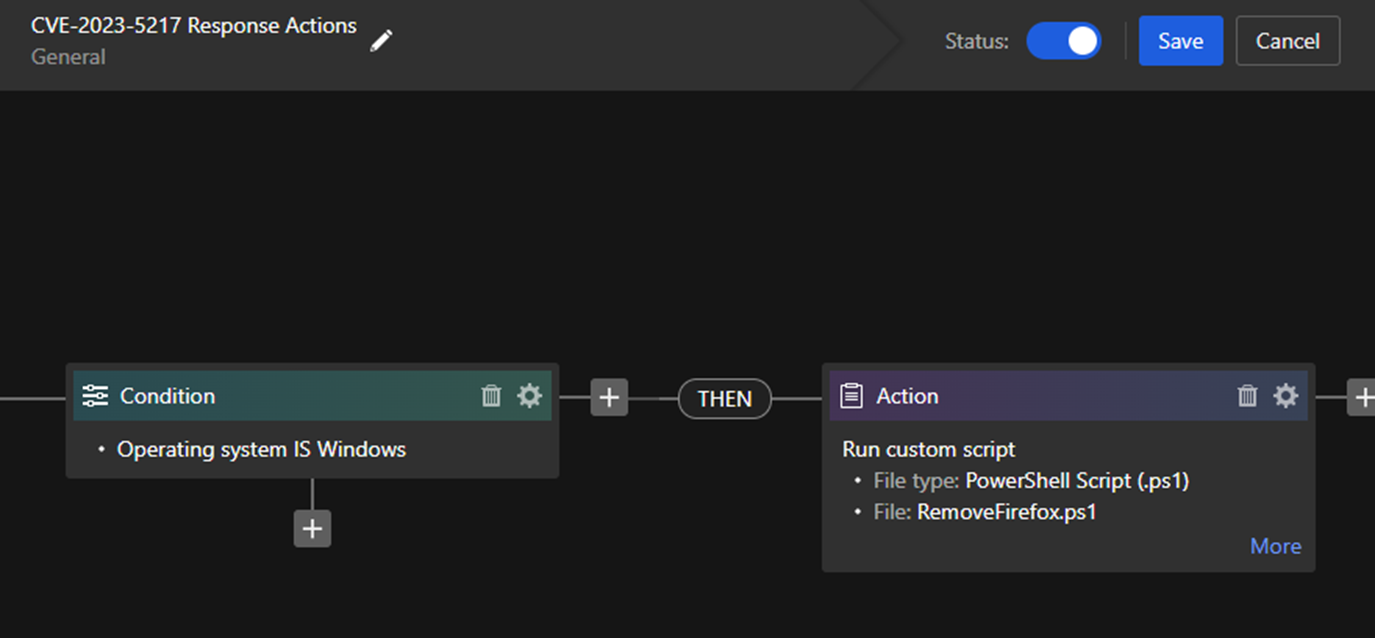
Task: Click the pencil icon to rename the workflow
Action: 381,41
